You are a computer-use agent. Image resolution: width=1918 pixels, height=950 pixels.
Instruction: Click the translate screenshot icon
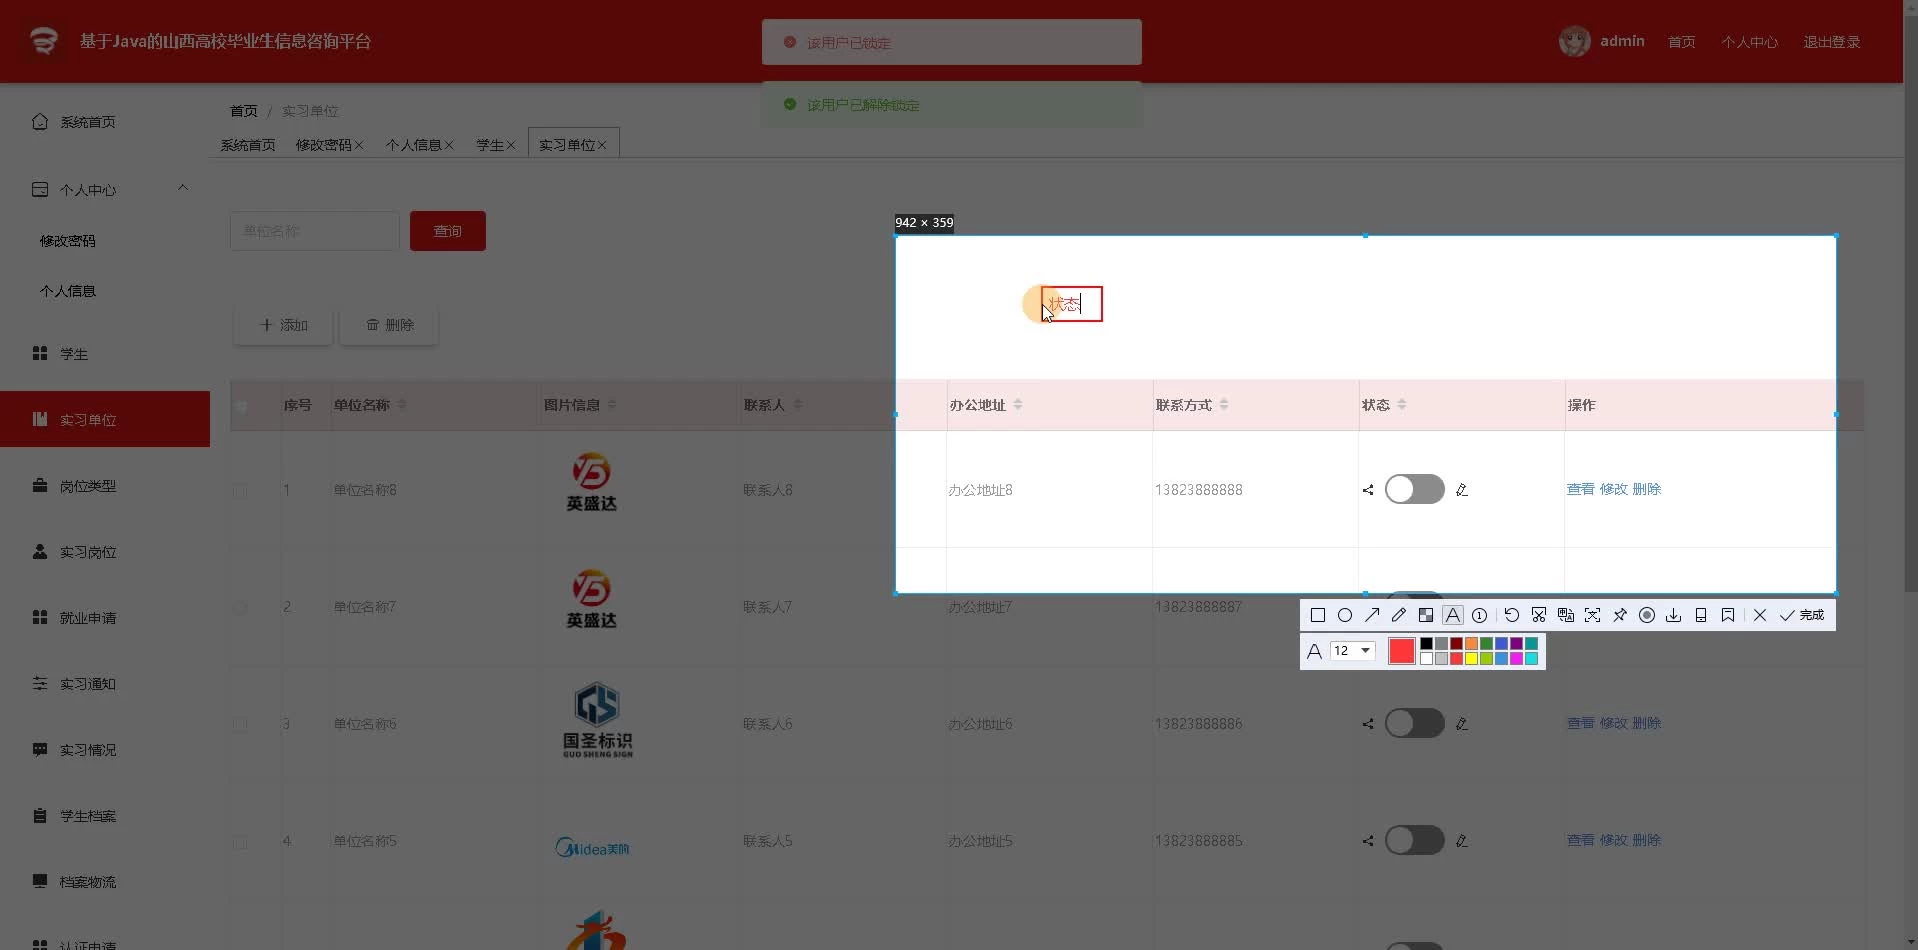click(1566, 615)
